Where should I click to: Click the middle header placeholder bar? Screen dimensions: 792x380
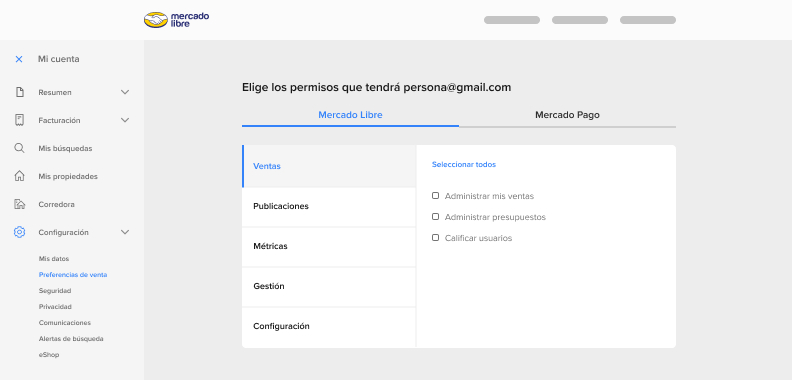coord(580,20)
